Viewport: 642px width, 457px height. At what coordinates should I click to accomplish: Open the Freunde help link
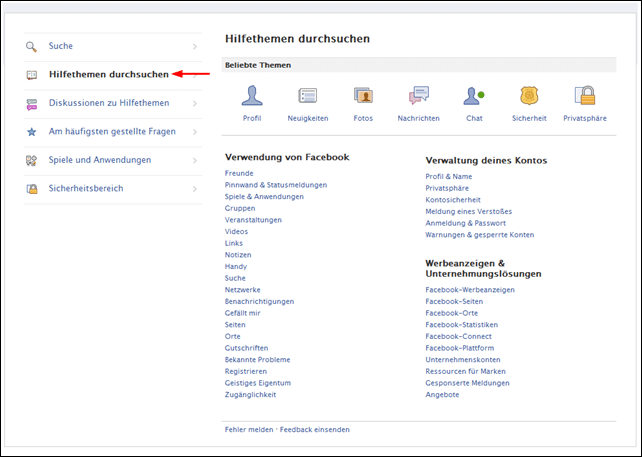[239, 173]
